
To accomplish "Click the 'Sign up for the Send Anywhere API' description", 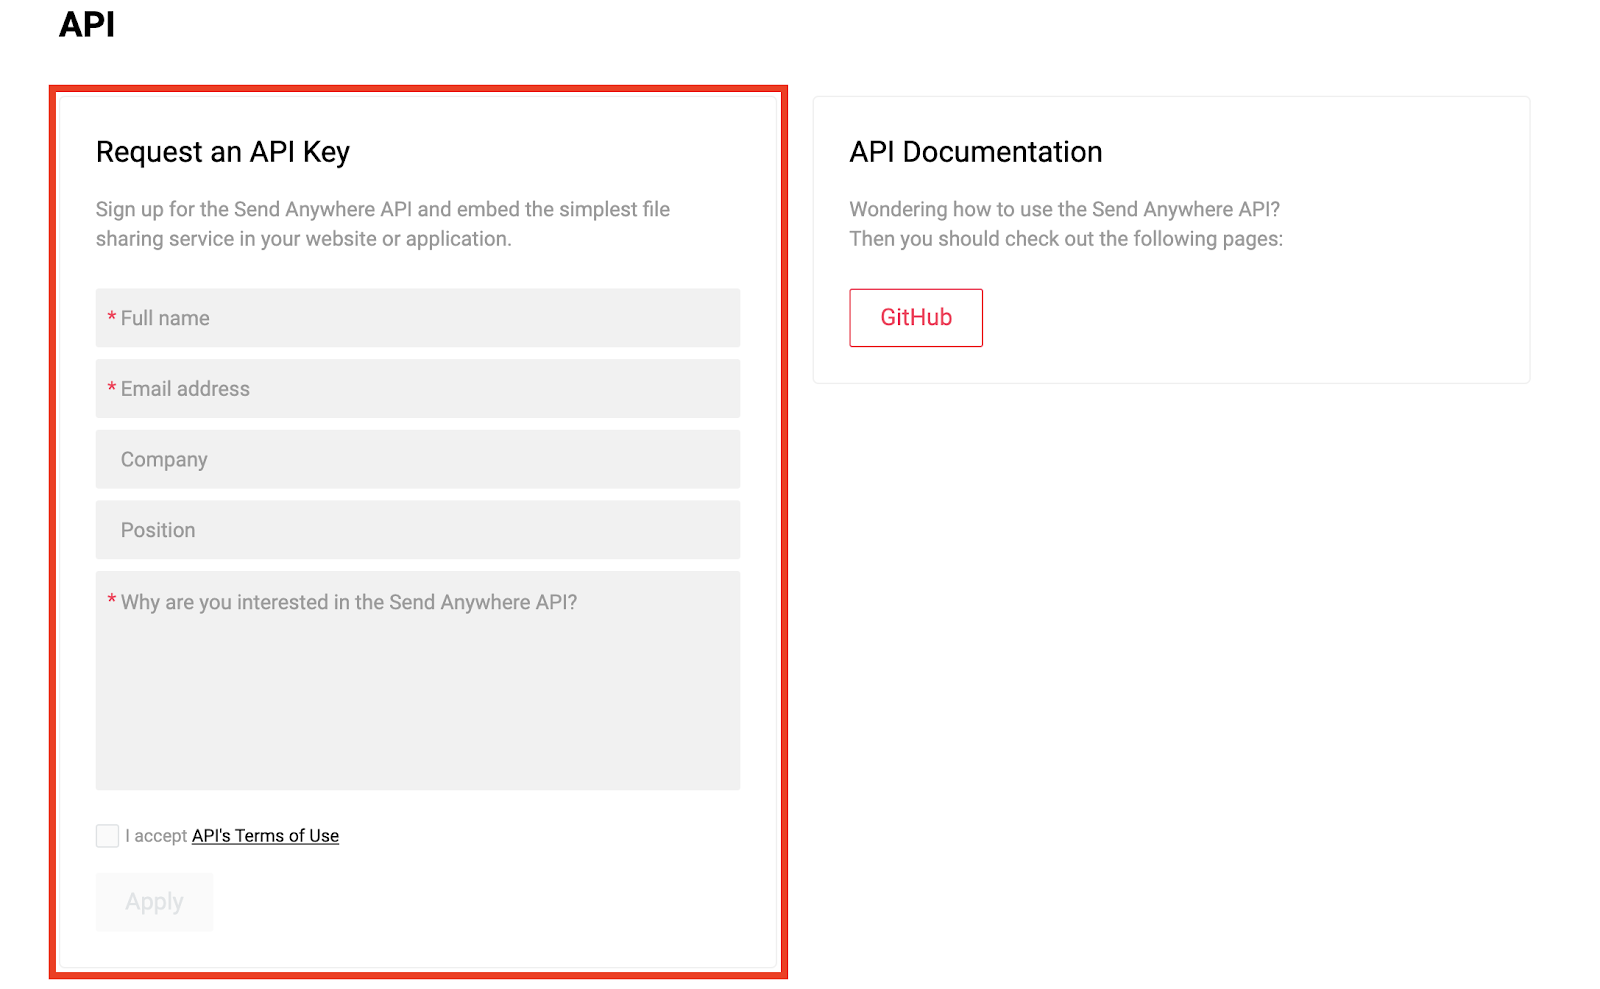I will point(383,224).
